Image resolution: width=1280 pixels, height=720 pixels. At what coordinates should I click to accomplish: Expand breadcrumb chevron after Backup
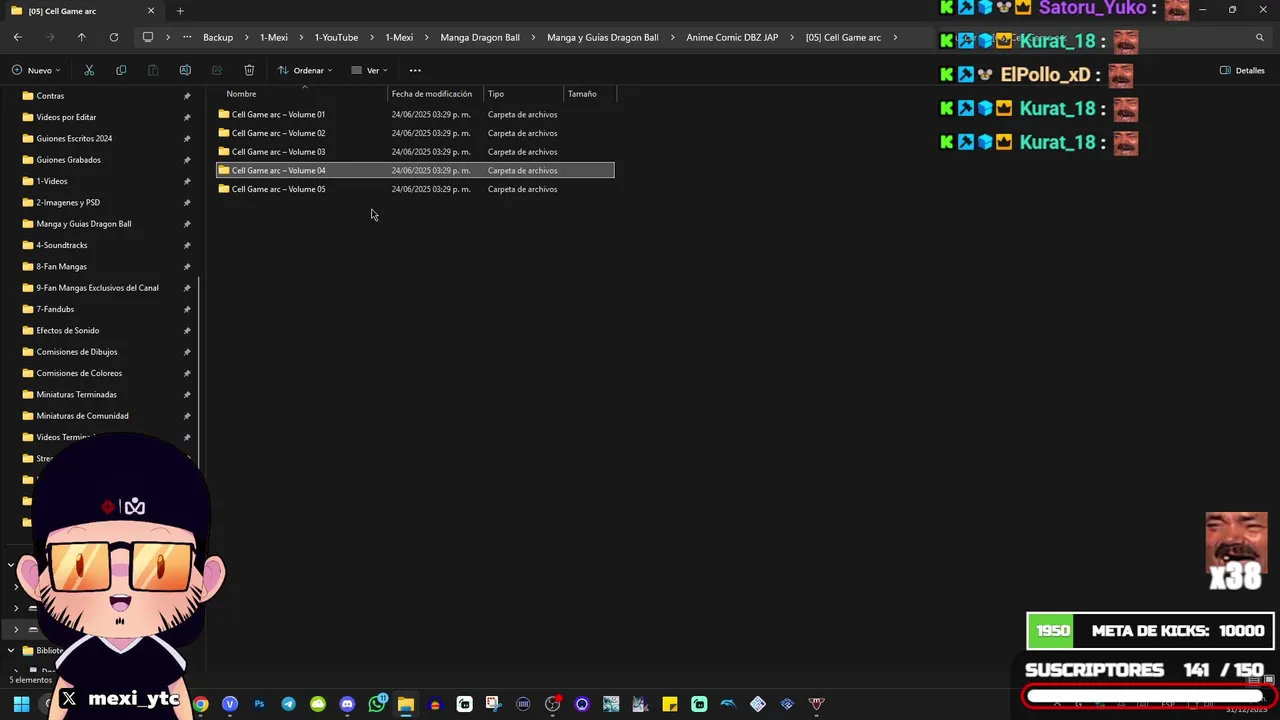(x=247, y=38)
